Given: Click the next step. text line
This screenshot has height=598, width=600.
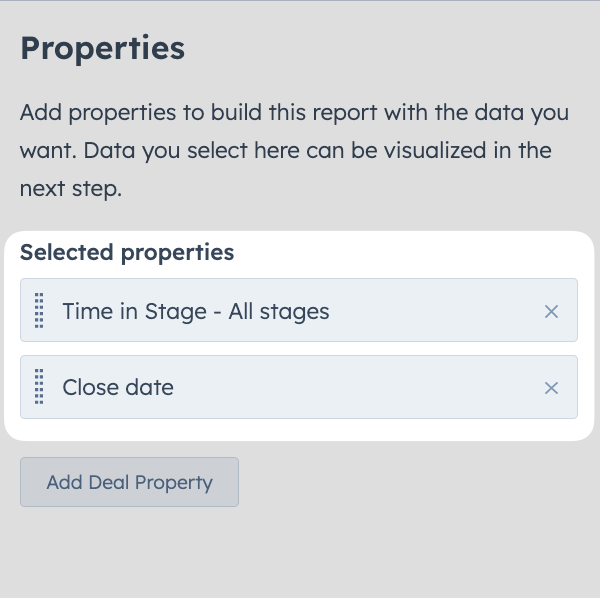Looking at the screenshot, I should (71, 188).
